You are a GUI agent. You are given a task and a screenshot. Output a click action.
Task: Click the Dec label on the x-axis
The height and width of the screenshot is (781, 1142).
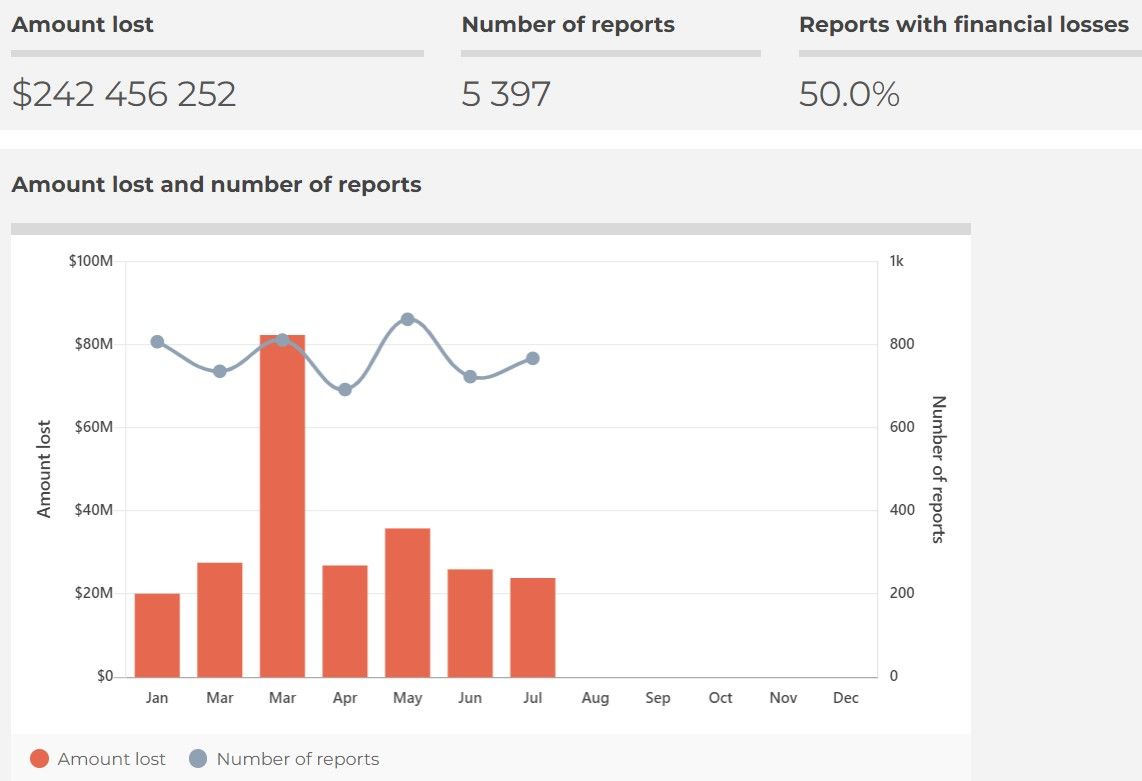846,698
